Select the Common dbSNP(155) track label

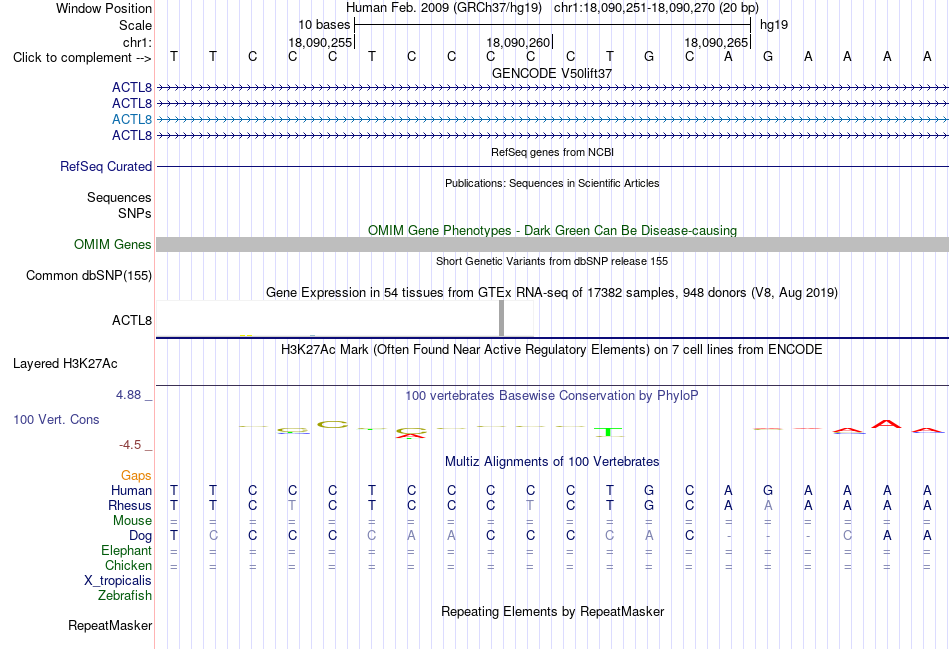(88, 275)
